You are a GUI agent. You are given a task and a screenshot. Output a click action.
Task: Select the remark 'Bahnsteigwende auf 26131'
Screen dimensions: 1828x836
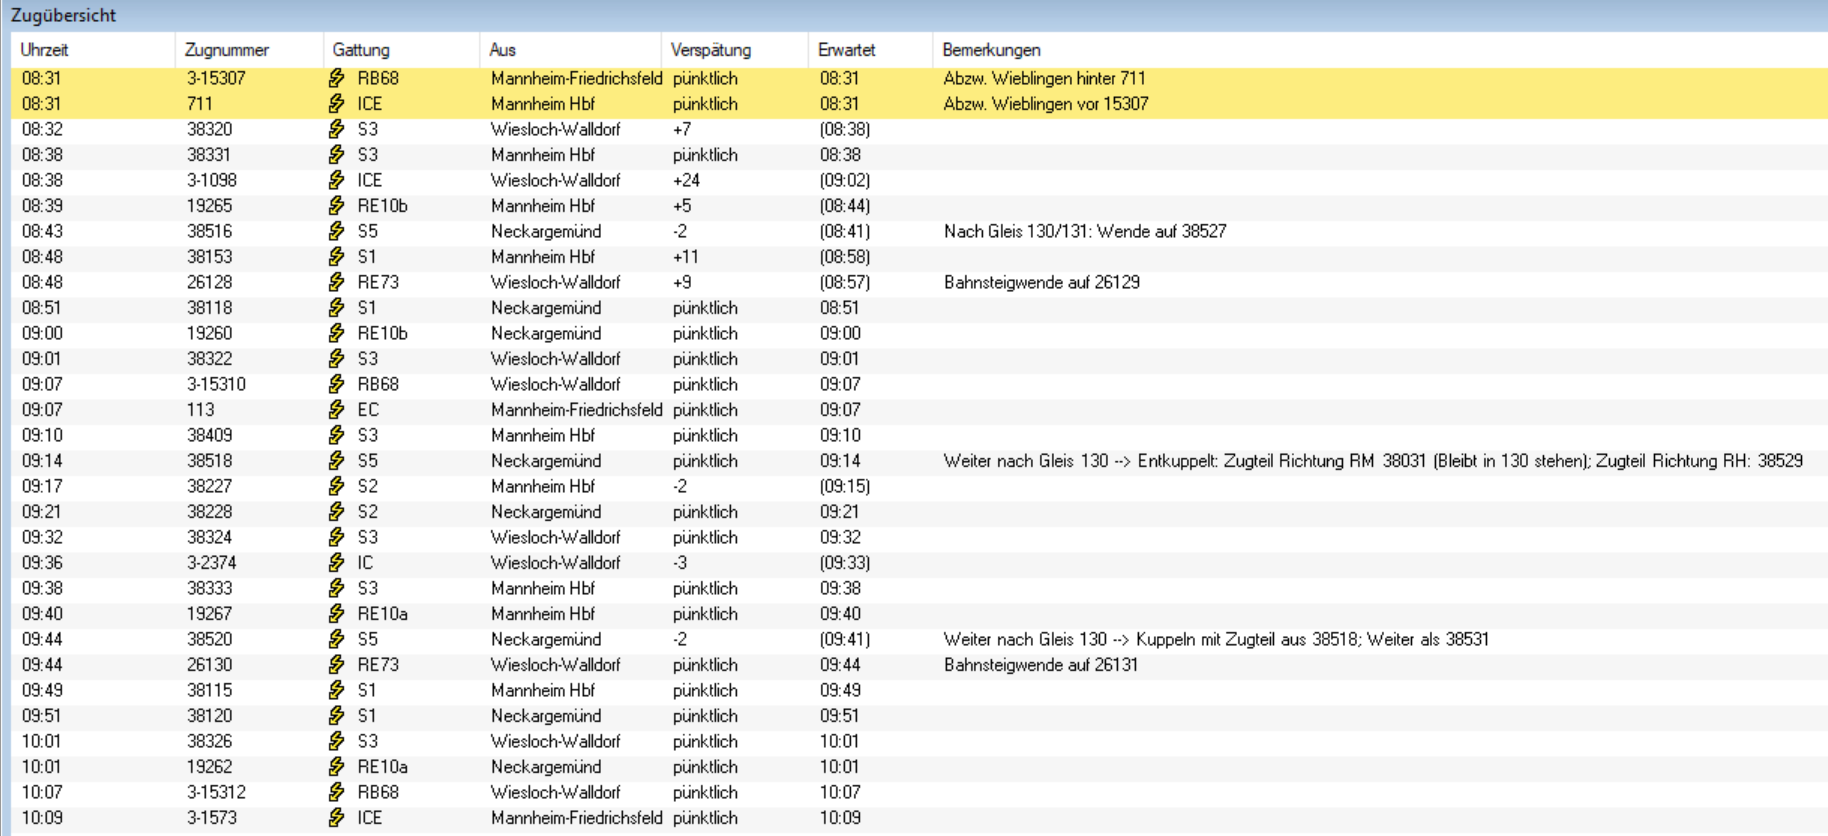1040,665
